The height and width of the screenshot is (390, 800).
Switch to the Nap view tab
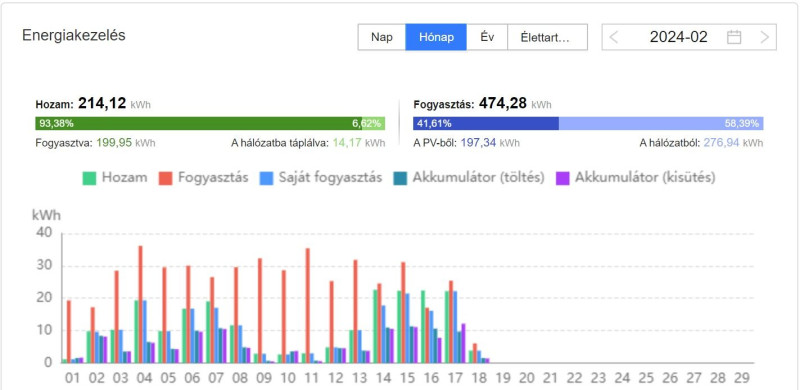click(x=382, y=37)
